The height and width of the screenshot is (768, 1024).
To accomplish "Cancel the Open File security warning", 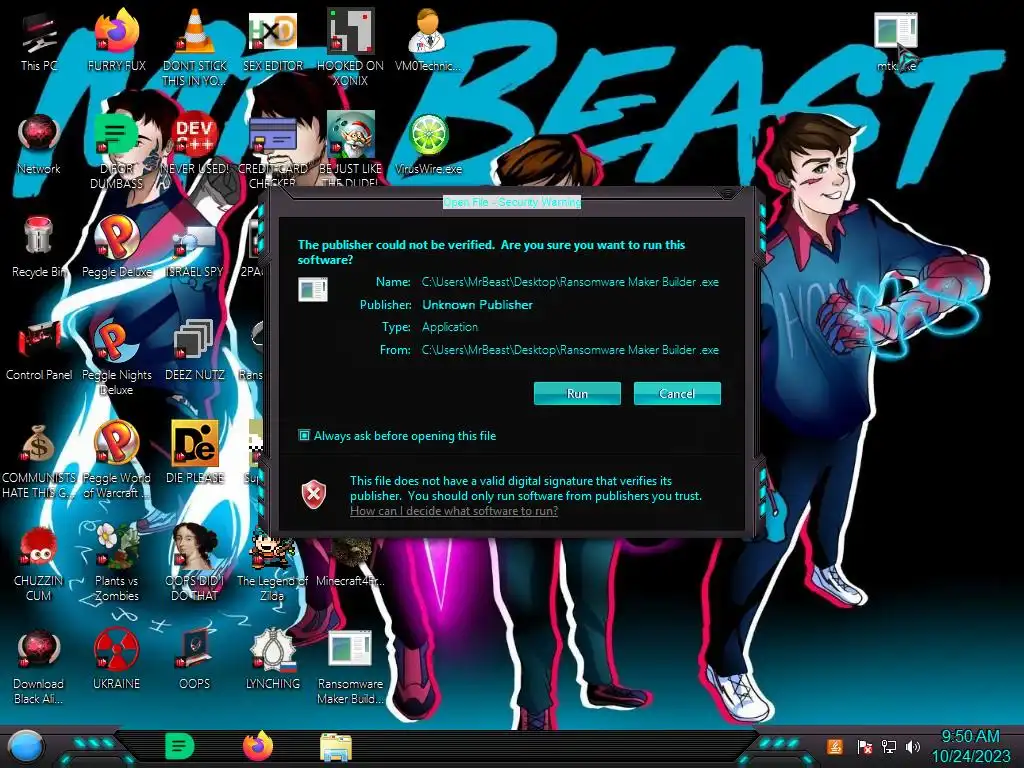I will click(x=677, y=394).
